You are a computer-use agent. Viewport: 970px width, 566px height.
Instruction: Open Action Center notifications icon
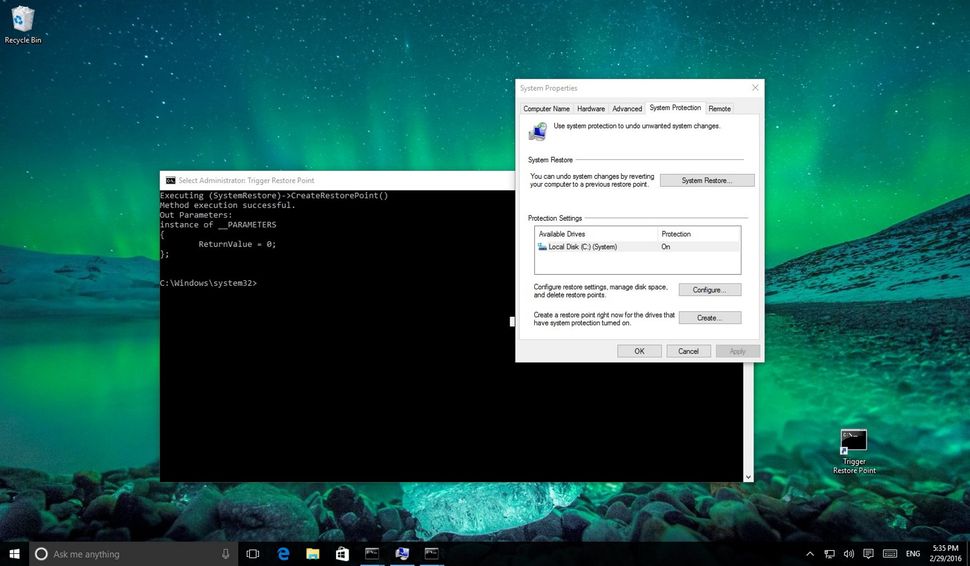tap(868, 554)
